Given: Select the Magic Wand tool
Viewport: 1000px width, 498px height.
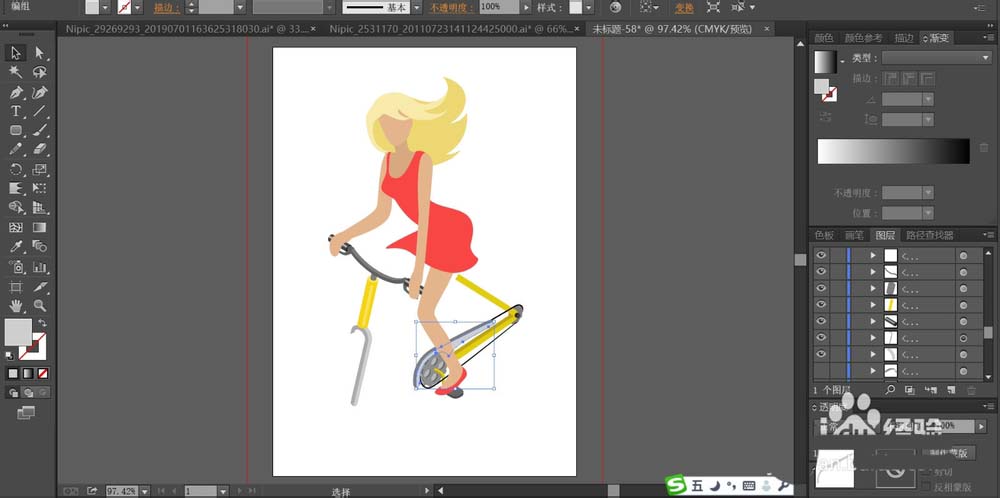Looking at the screenshot, I should click(x=16, y=72).
